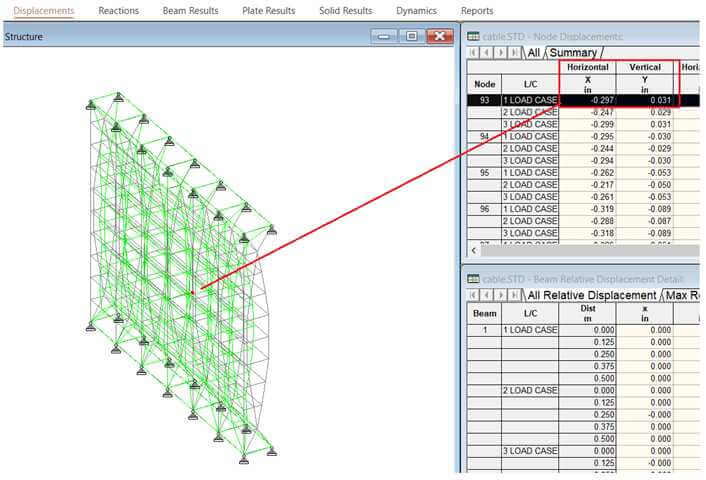706x480 pixels.
Task: Click the red highlighted node in the structure
Action: pos(193,293)
